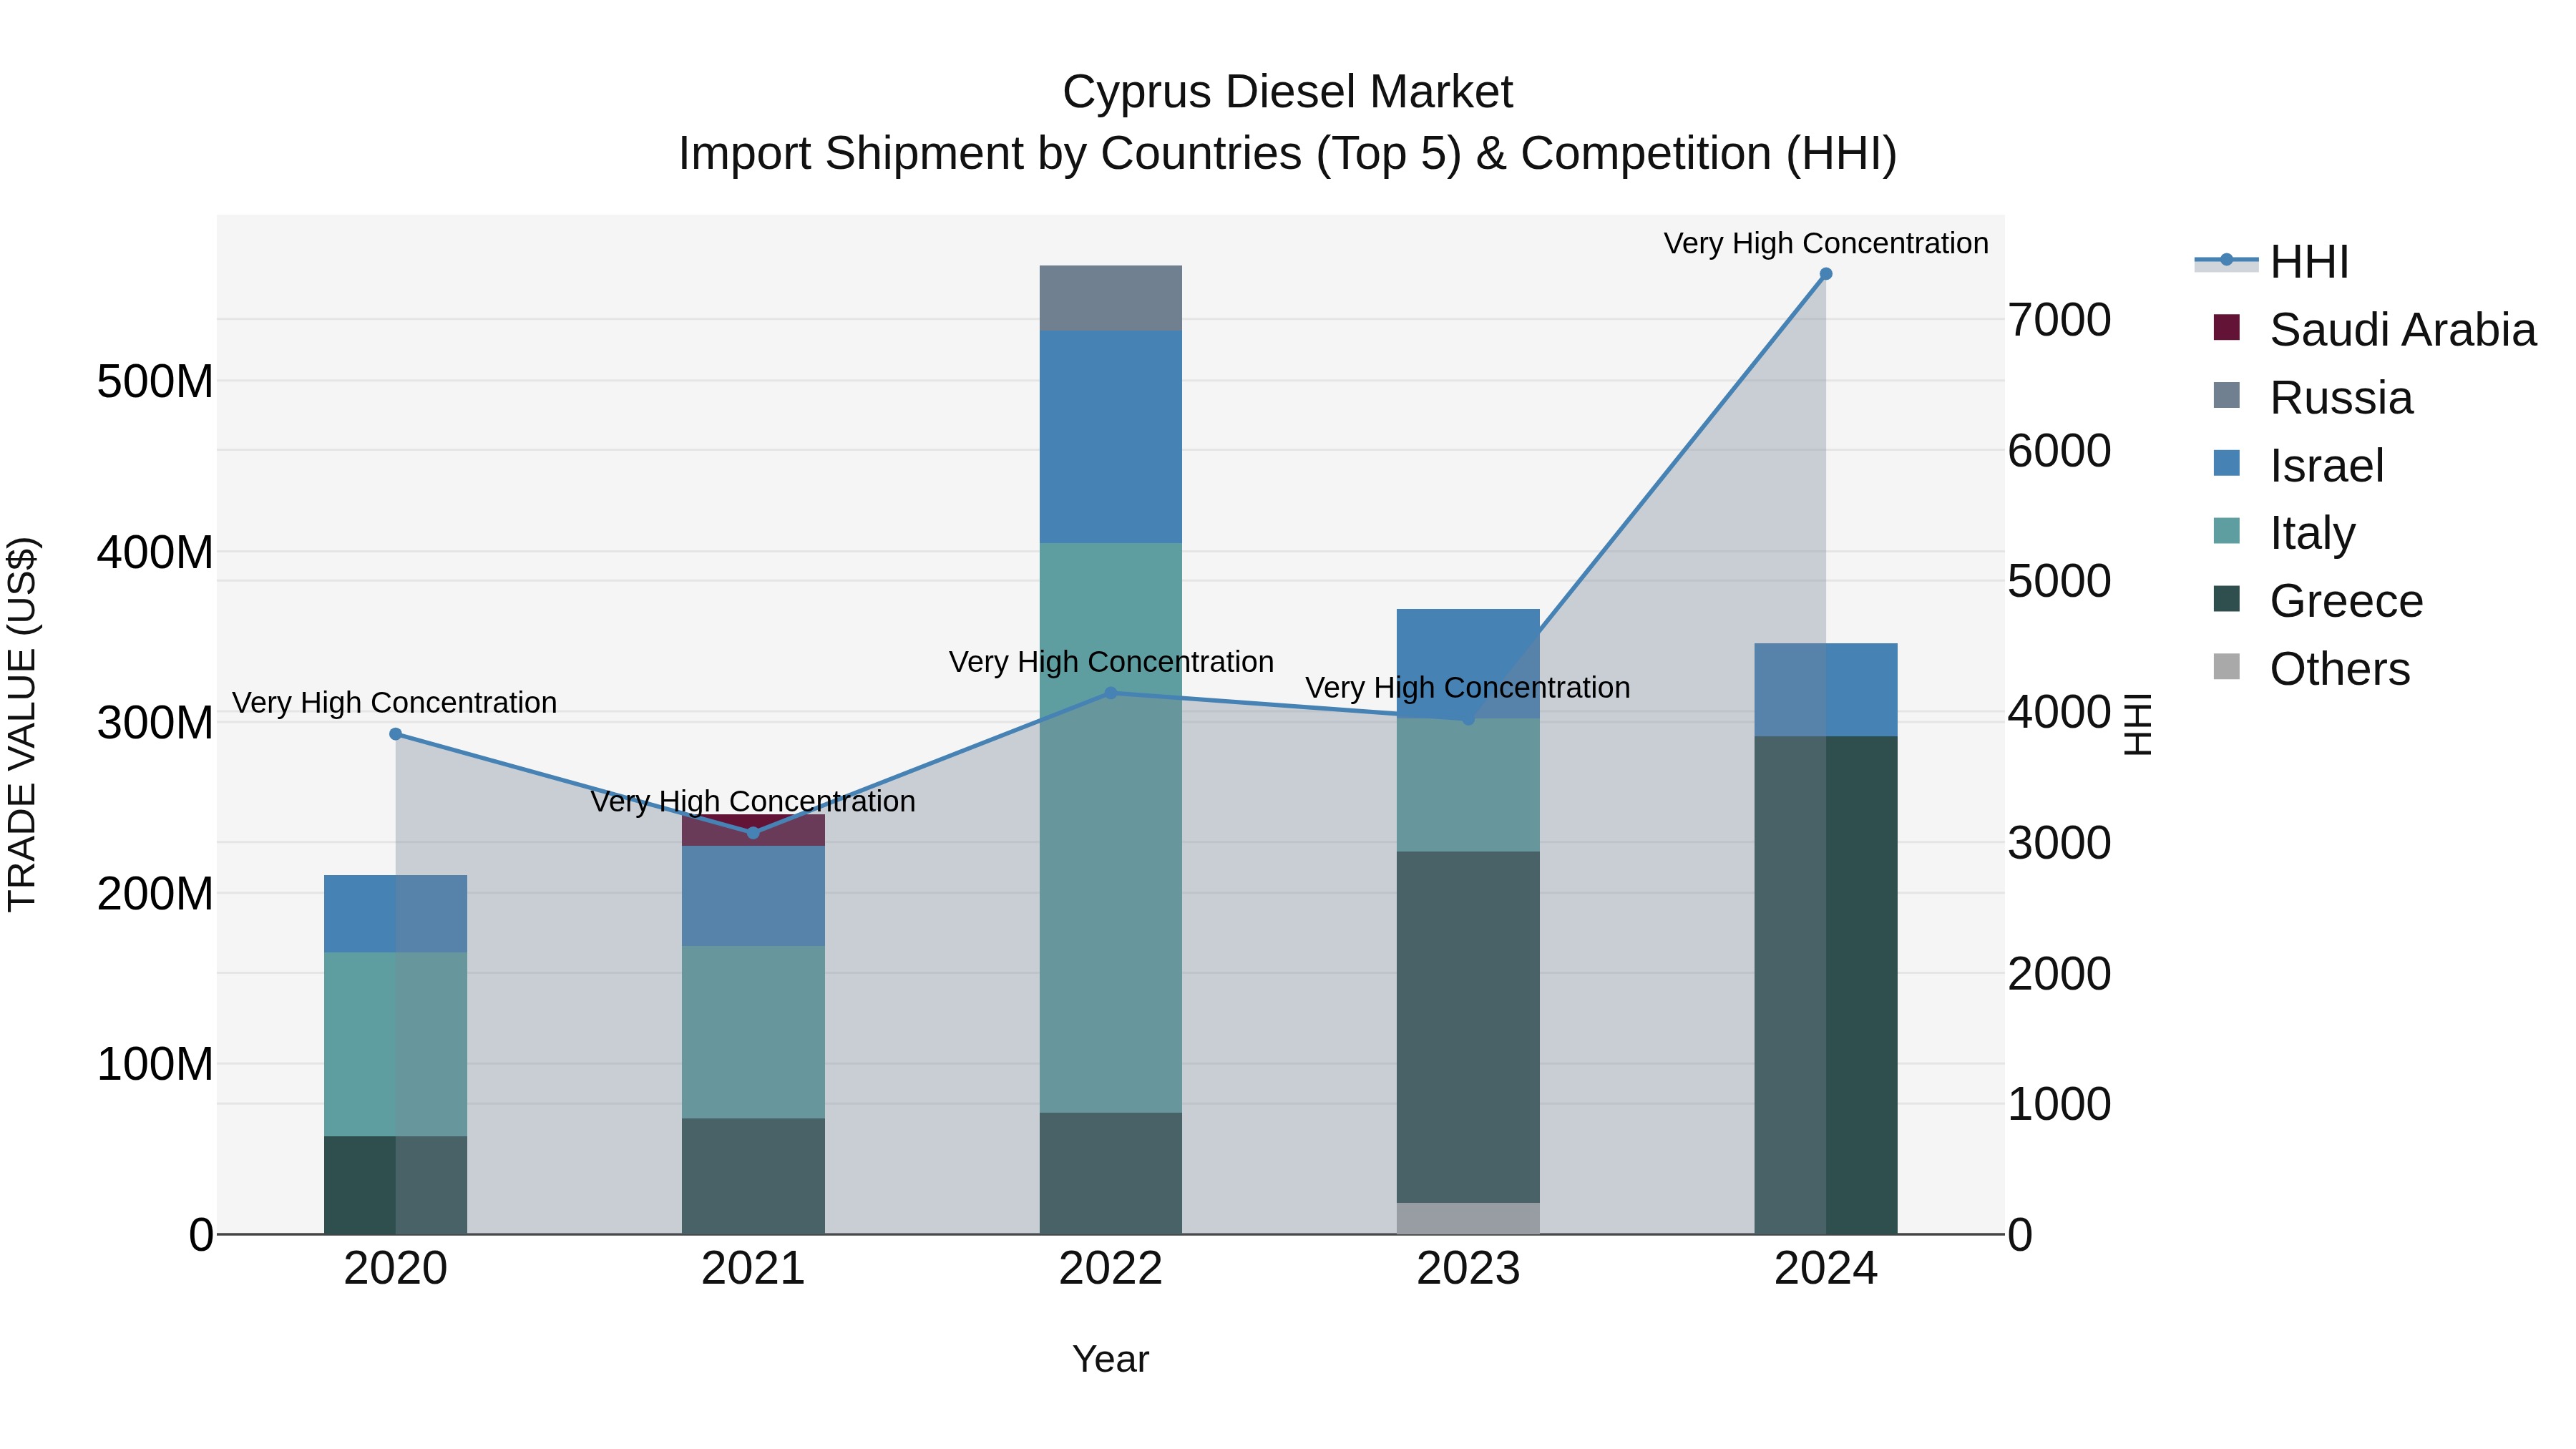2576x1449 pixels.
Task: Click the 7000 HHI axis tick label
Action: (x=2060, y=320)
